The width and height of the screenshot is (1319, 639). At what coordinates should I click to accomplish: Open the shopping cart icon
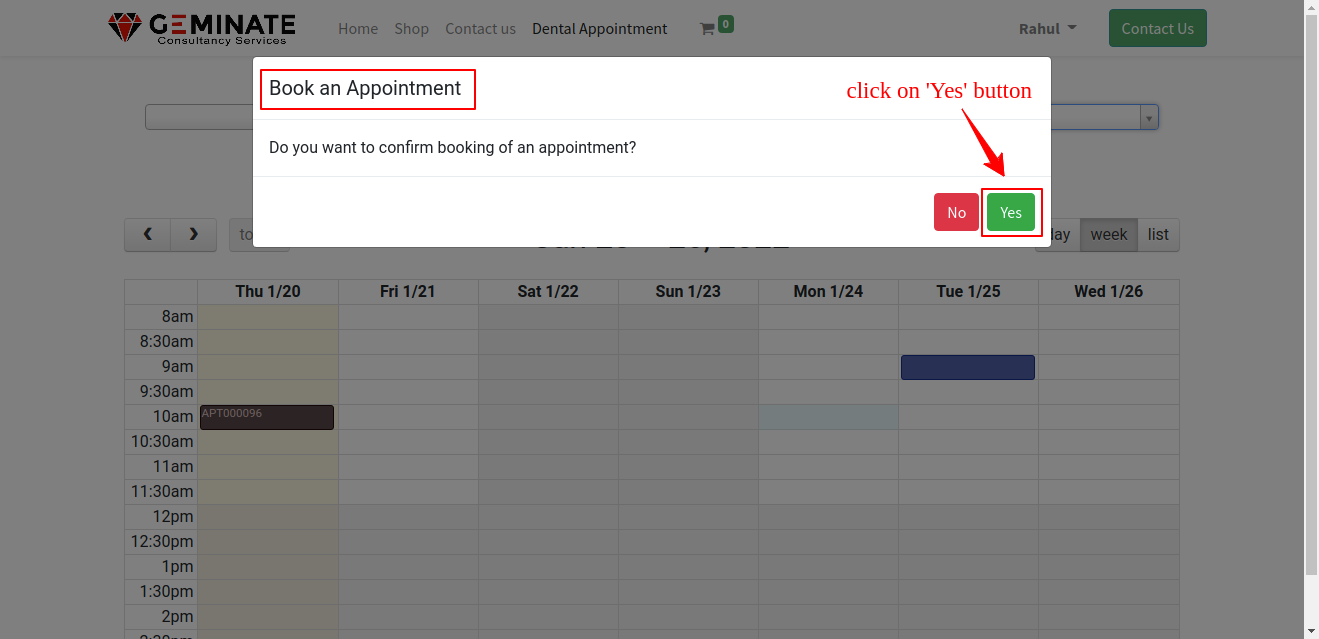tap(708, 29)
